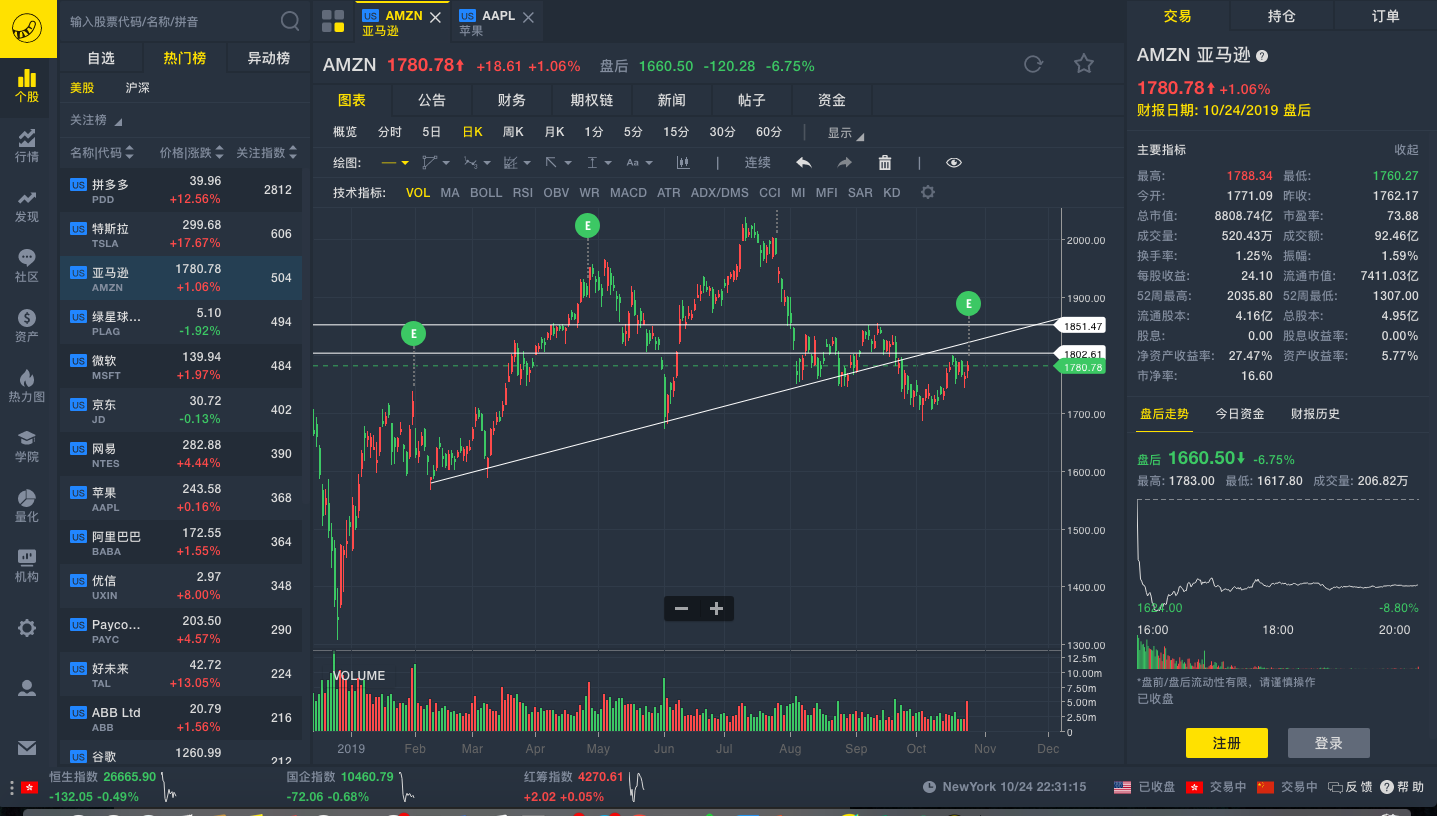Open the 发现 discover sidebar section
Viewport: 1437px width, 816px height.
click(27, 205)
